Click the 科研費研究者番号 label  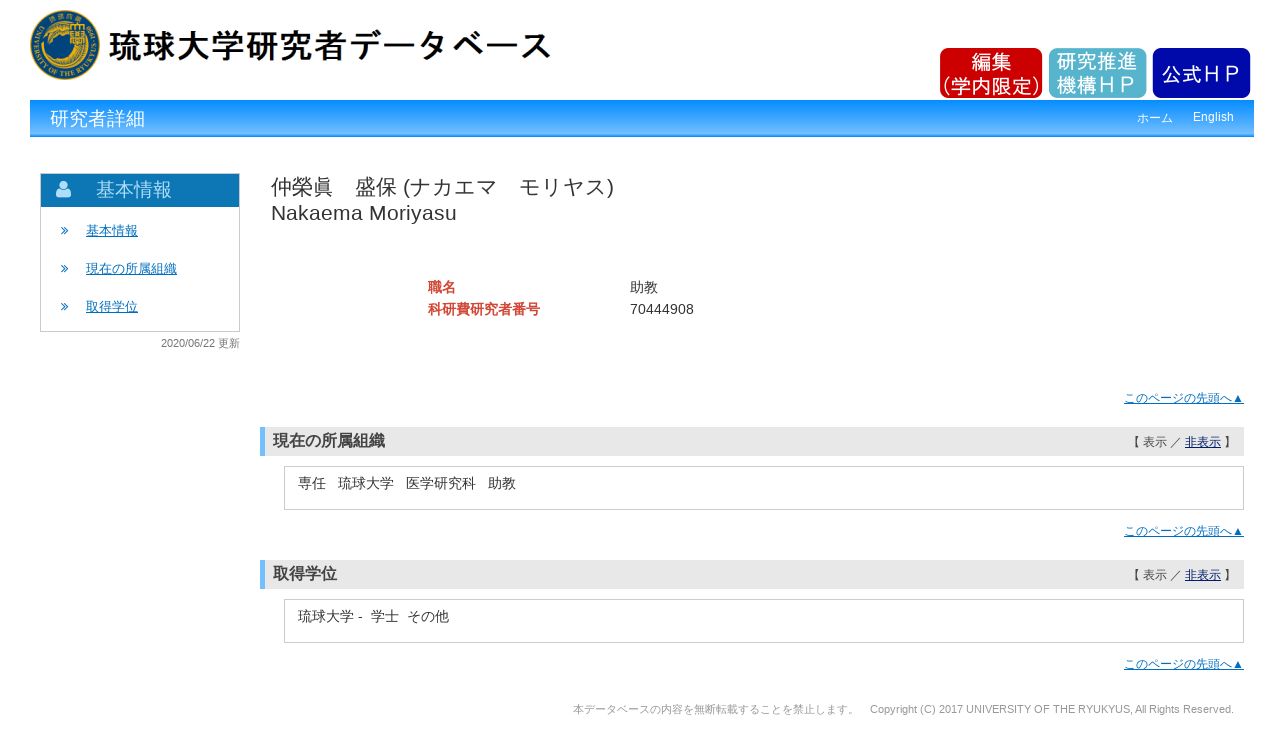coord(484,309)
